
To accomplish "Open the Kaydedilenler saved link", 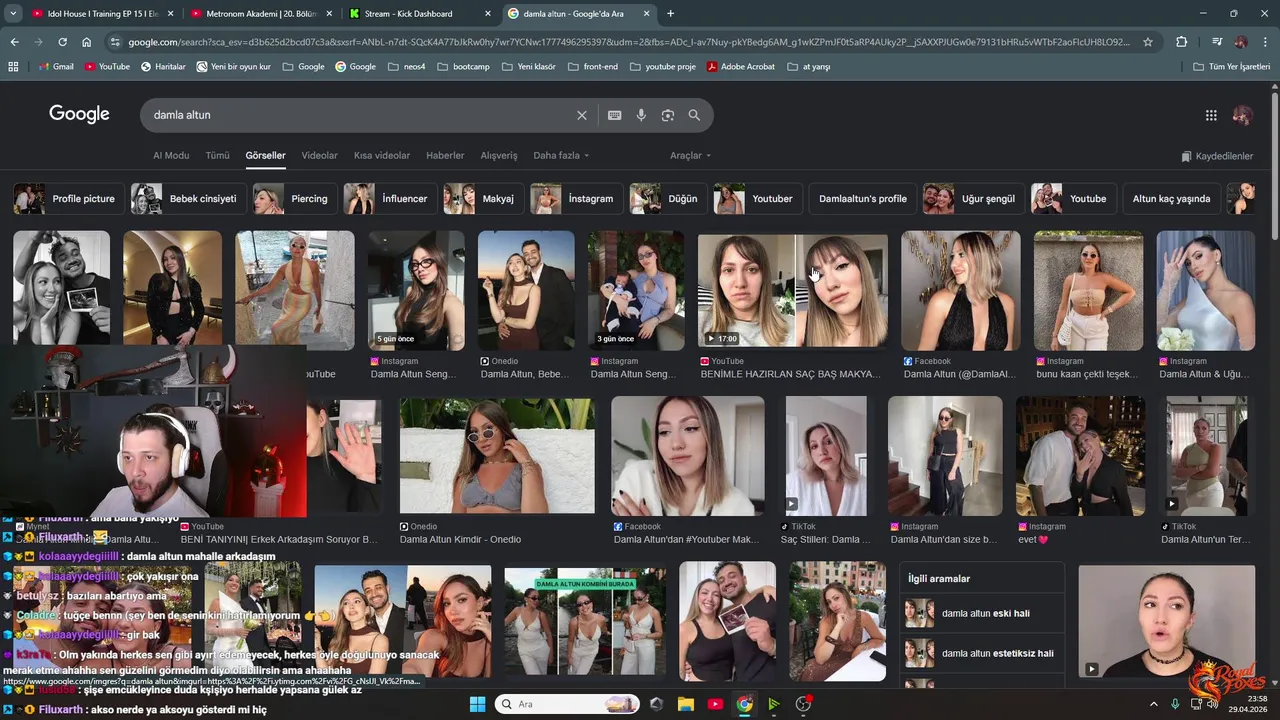I will click(1217, 156).
